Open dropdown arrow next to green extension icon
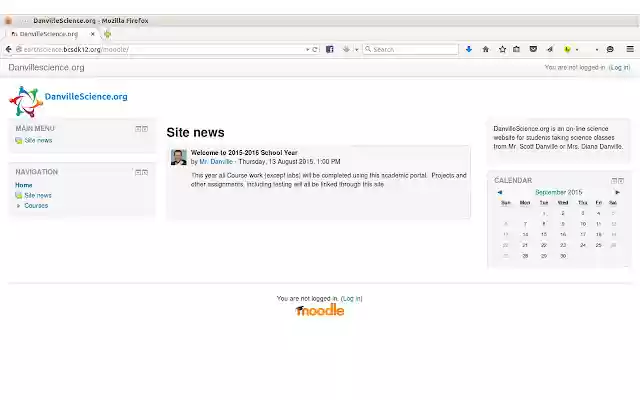Viewport: 640px width, 400px height. 577,50
